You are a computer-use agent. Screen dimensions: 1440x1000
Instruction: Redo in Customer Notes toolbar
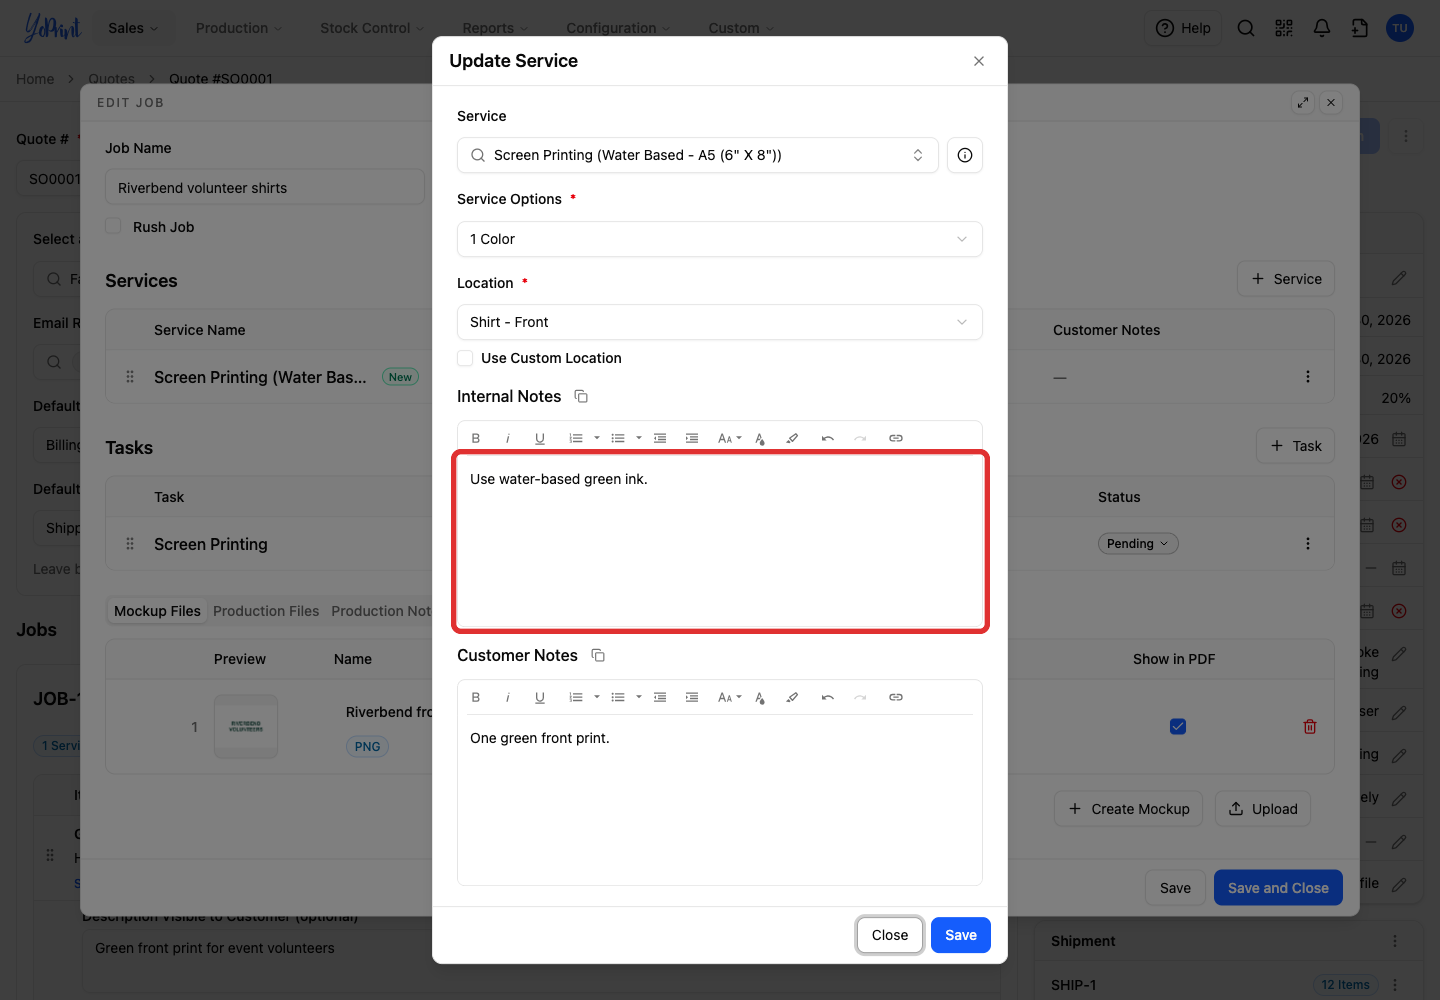click(860, 697)
